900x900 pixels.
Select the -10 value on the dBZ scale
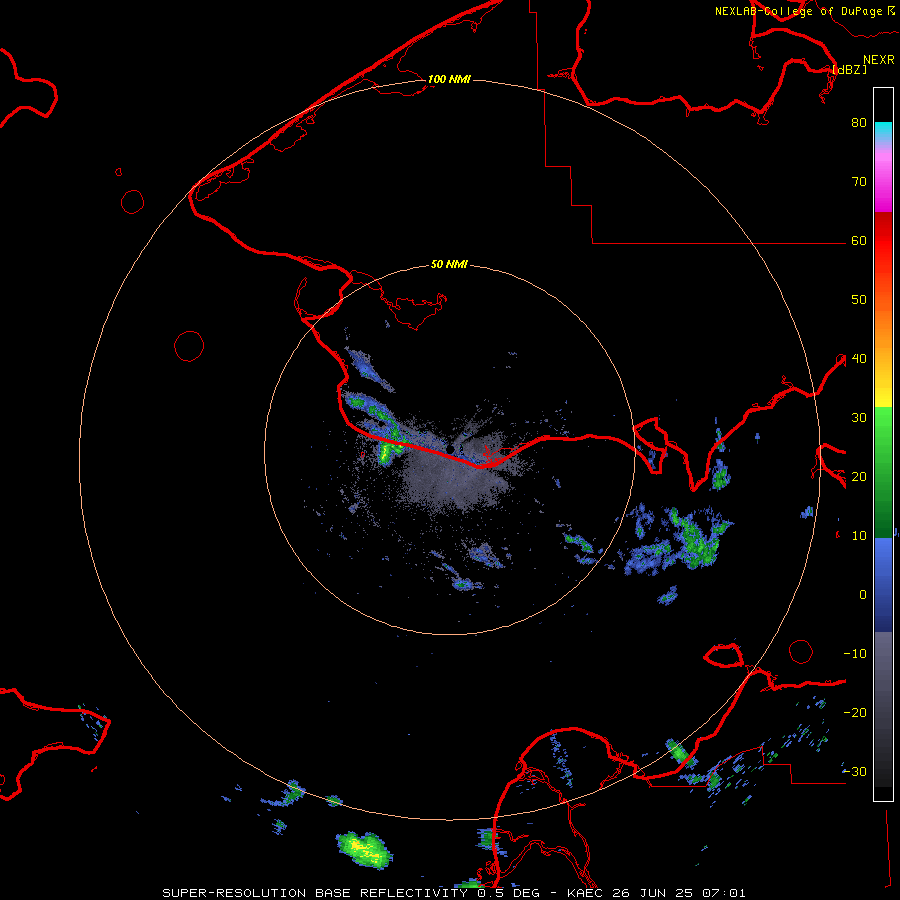pos(855,654)
